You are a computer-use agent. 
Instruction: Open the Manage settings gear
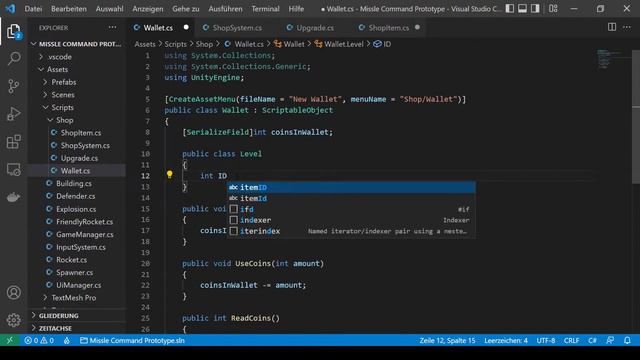(13, 320)
